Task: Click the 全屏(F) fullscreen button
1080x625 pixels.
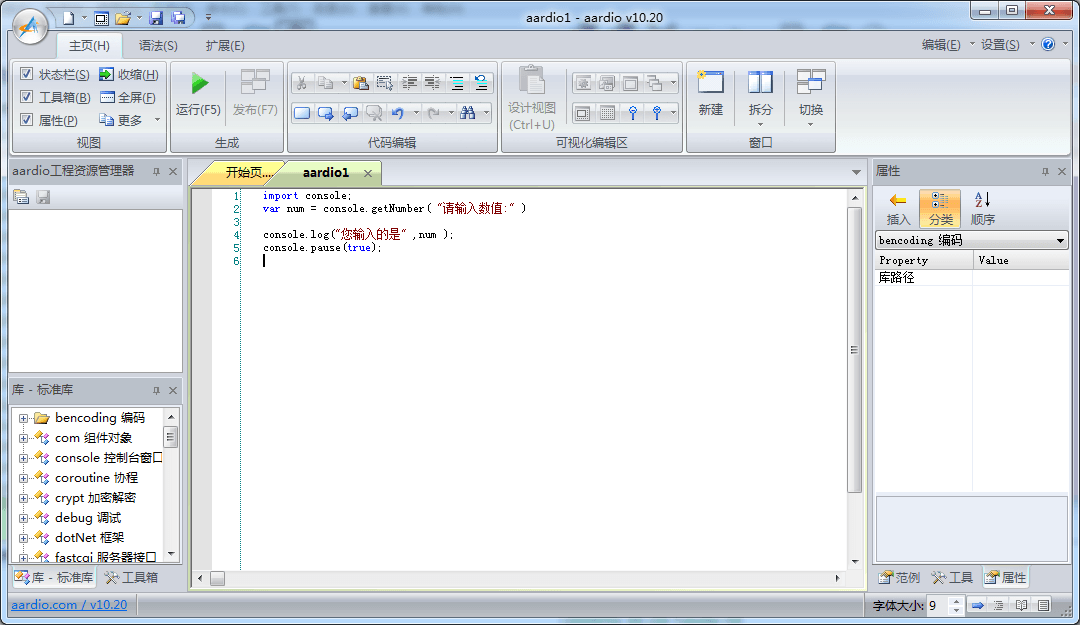Action: coord(128,98)
